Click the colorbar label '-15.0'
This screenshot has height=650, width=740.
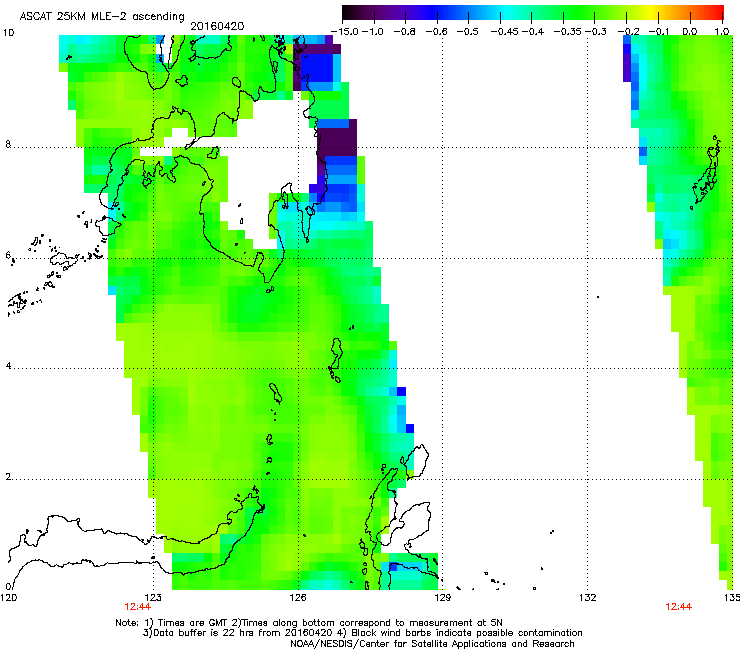click(x=343, y=32)
